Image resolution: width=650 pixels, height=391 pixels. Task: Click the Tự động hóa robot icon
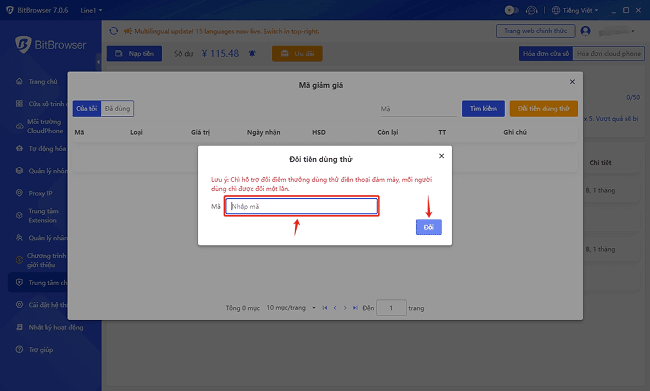click(x=19, y=148)
